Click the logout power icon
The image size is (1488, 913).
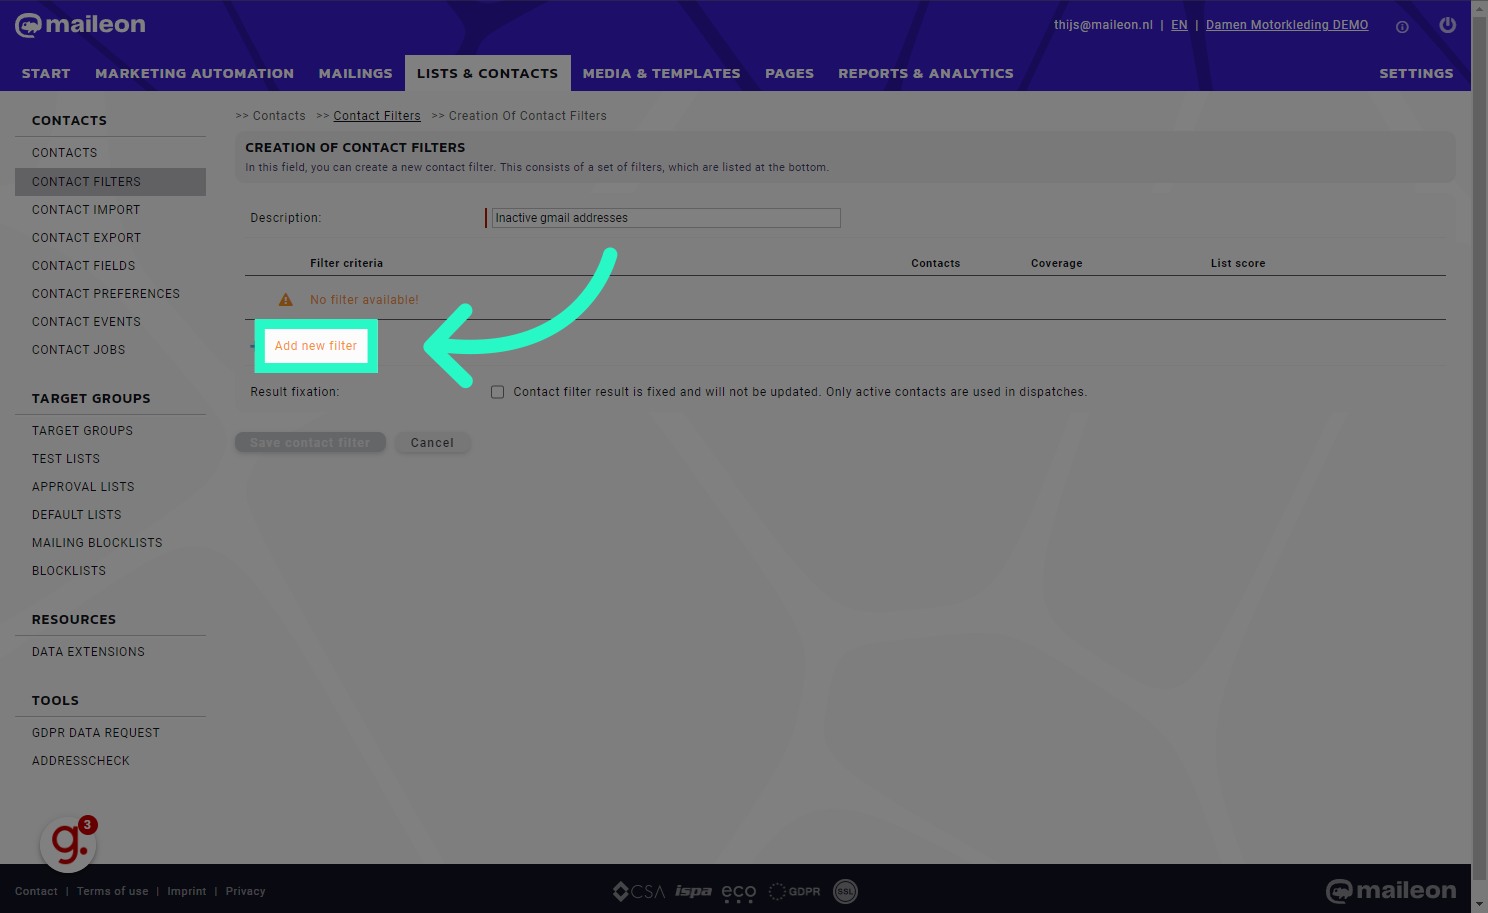click(x=1447, y=25)
